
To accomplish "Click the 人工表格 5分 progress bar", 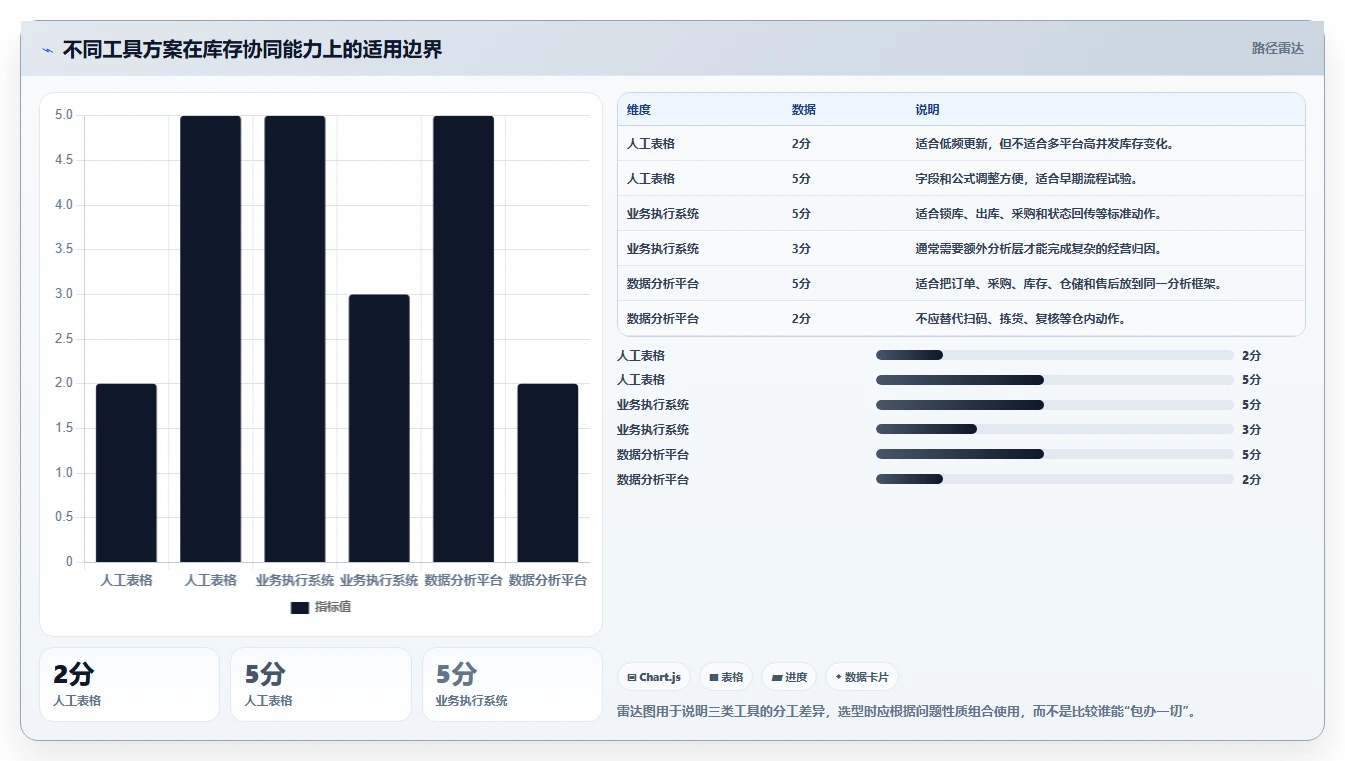I will 1055,380.
